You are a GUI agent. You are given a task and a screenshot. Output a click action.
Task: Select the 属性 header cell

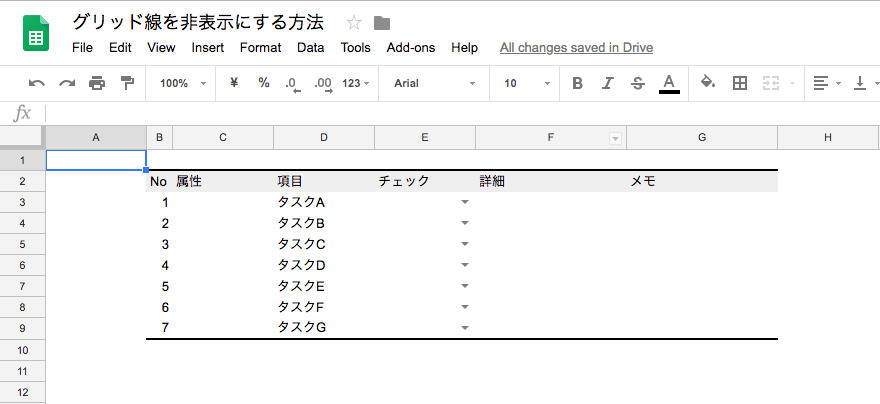pos(223,181)
